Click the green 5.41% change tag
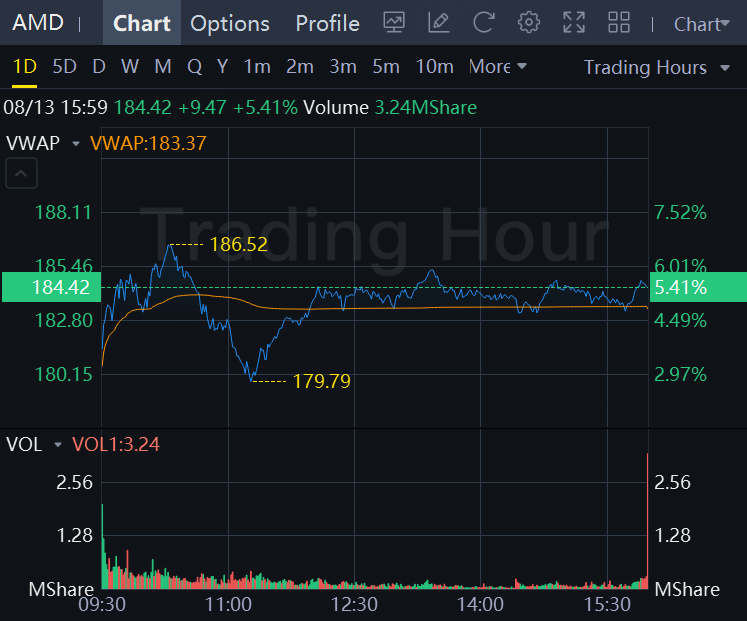This screenshot has width=747, height=621. coord(698,287)
